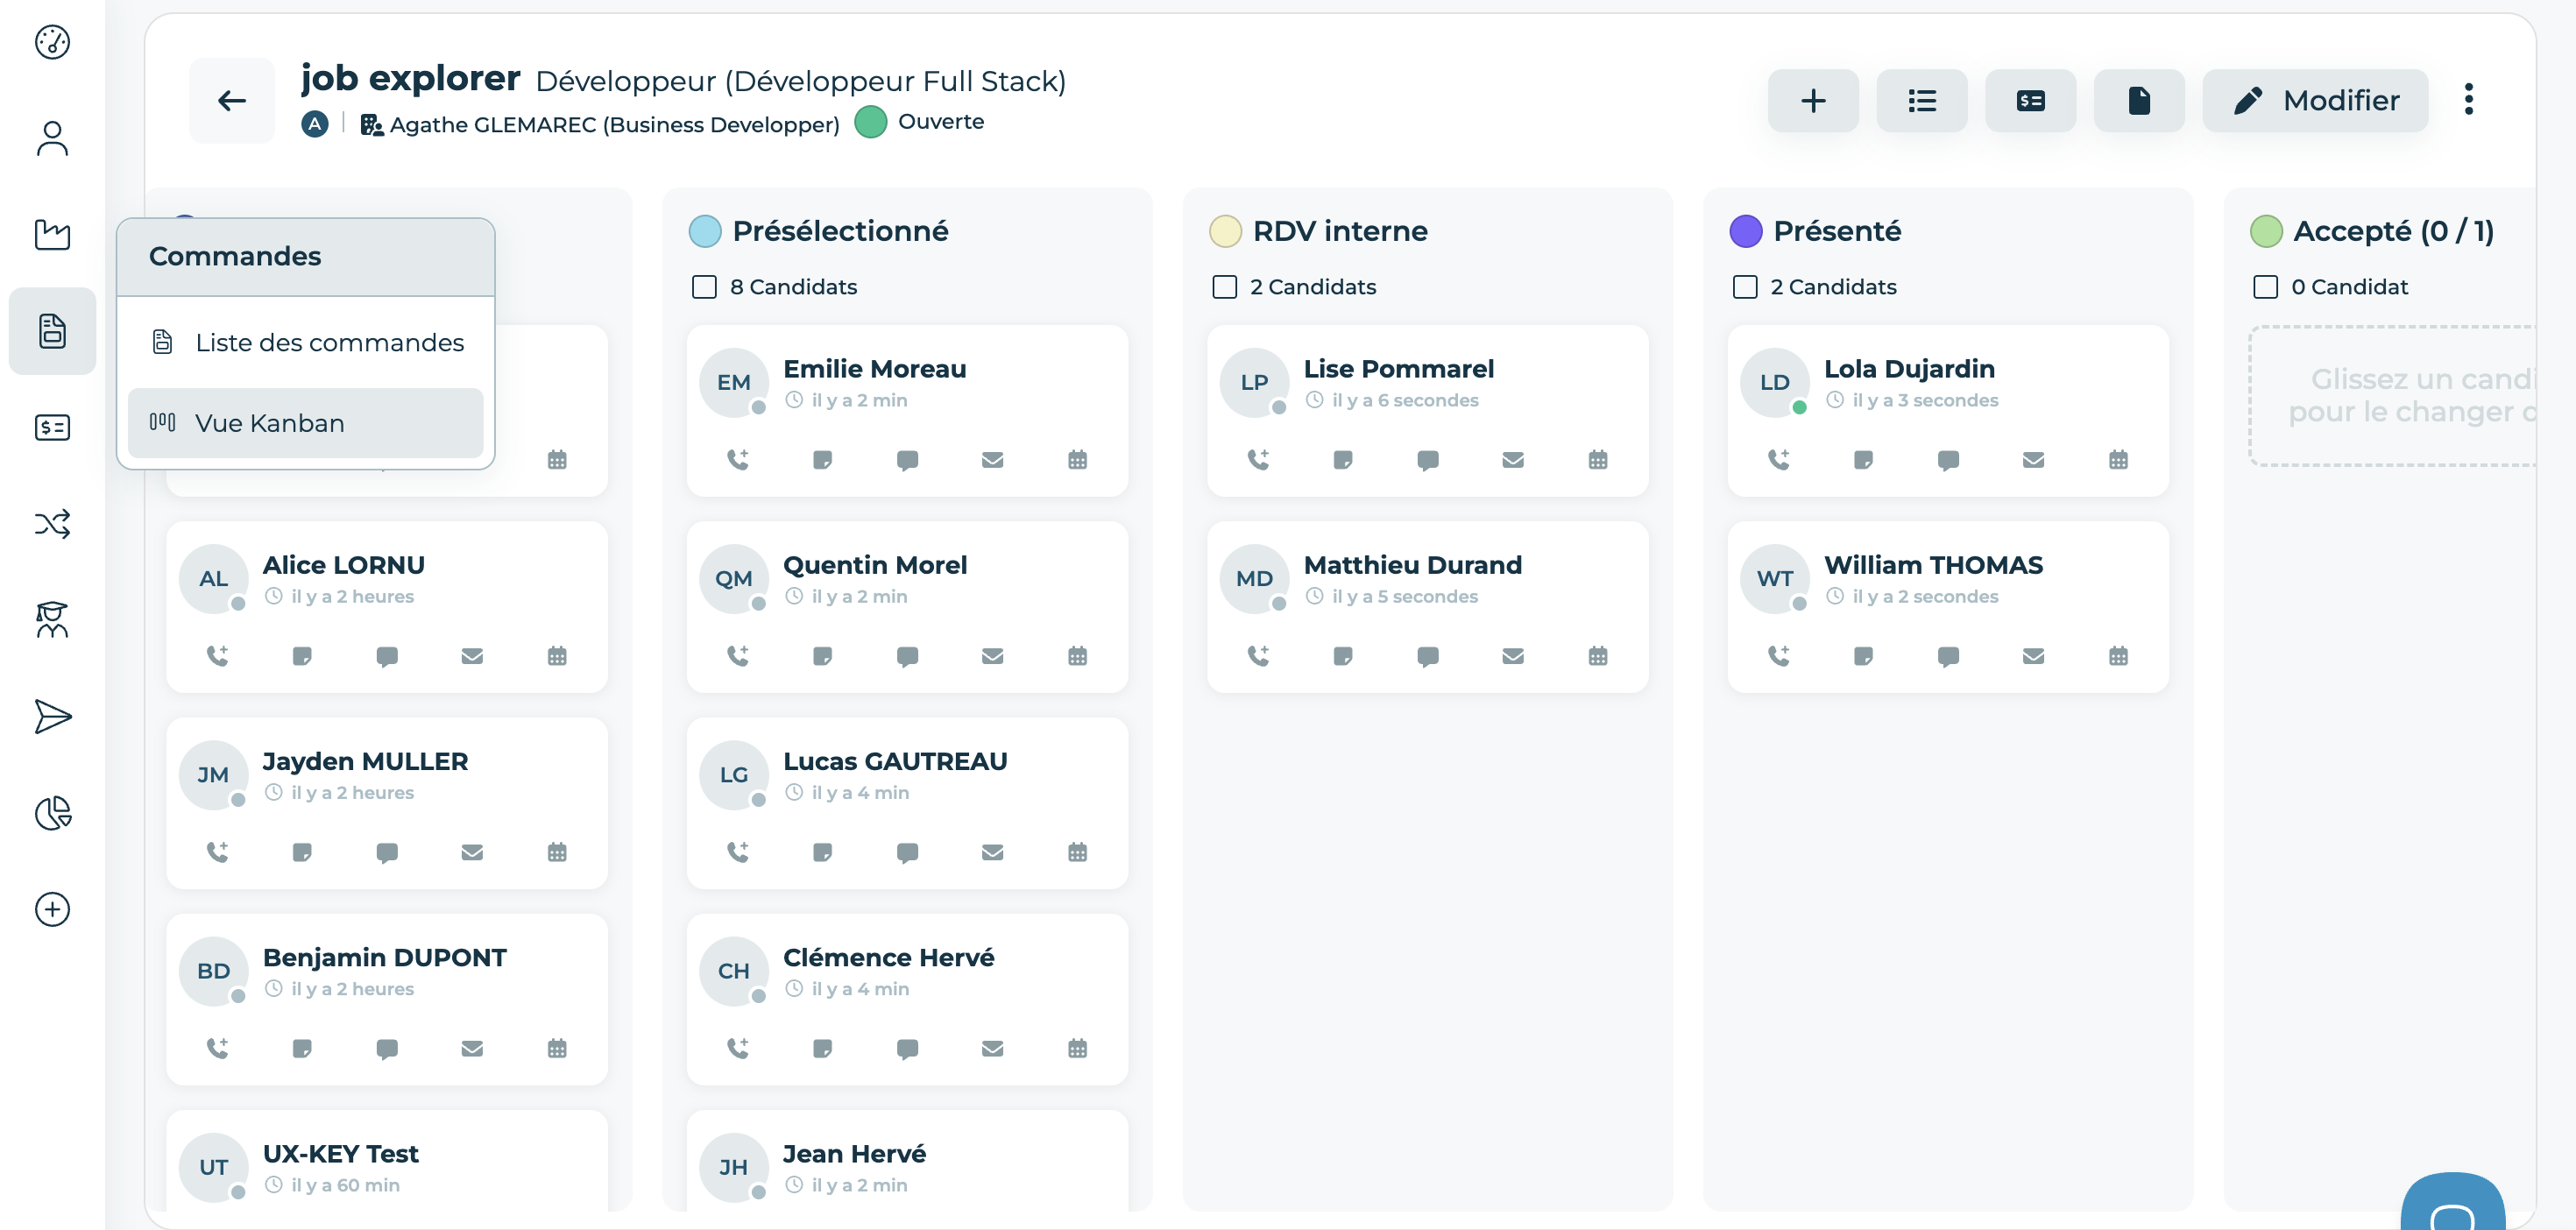
Task: Check the 2 Candidats checkbox in RDV interne
Action: click(1224, 287)
